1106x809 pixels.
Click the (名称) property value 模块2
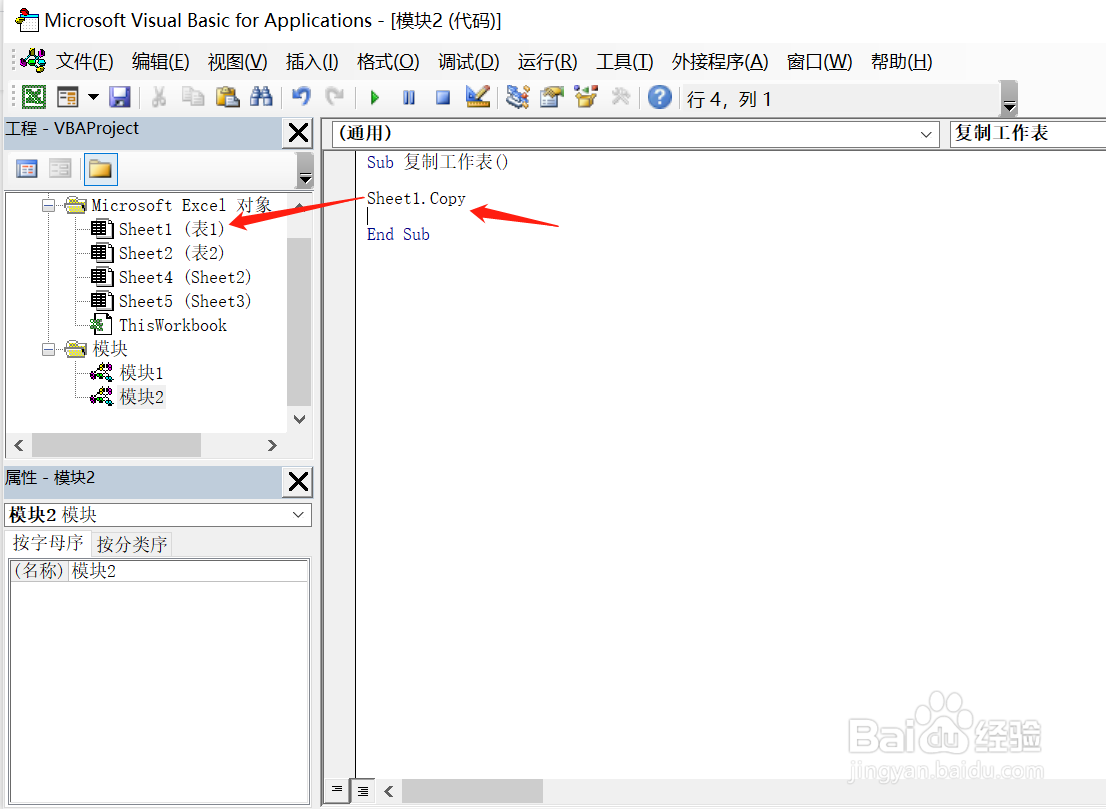coord(188,571)
